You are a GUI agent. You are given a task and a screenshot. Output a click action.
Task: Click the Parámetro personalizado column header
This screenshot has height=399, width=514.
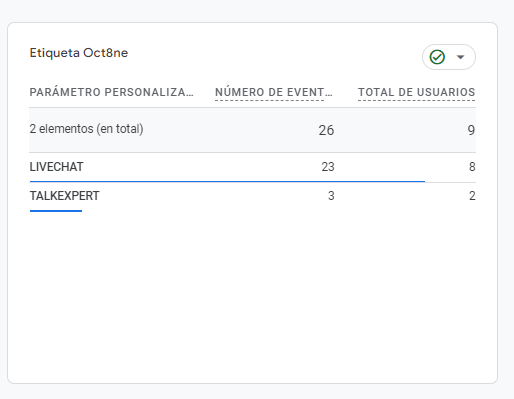(x=111, y=92)
